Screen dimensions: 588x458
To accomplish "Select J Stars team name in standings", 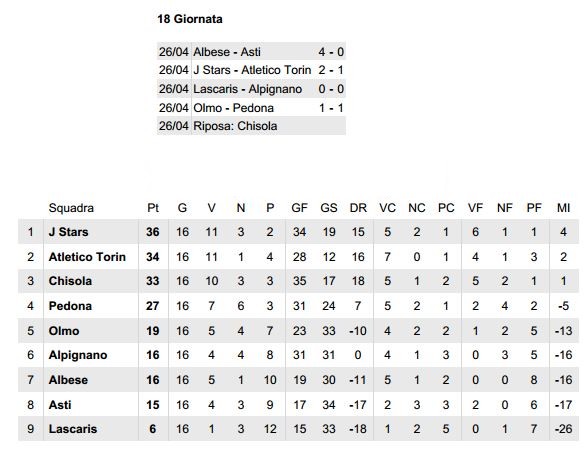I will (68, 232).
